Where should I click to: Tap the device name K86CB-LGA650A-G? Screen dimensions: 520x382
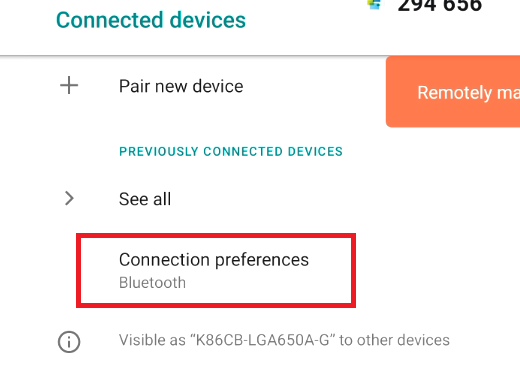(262, 340)
